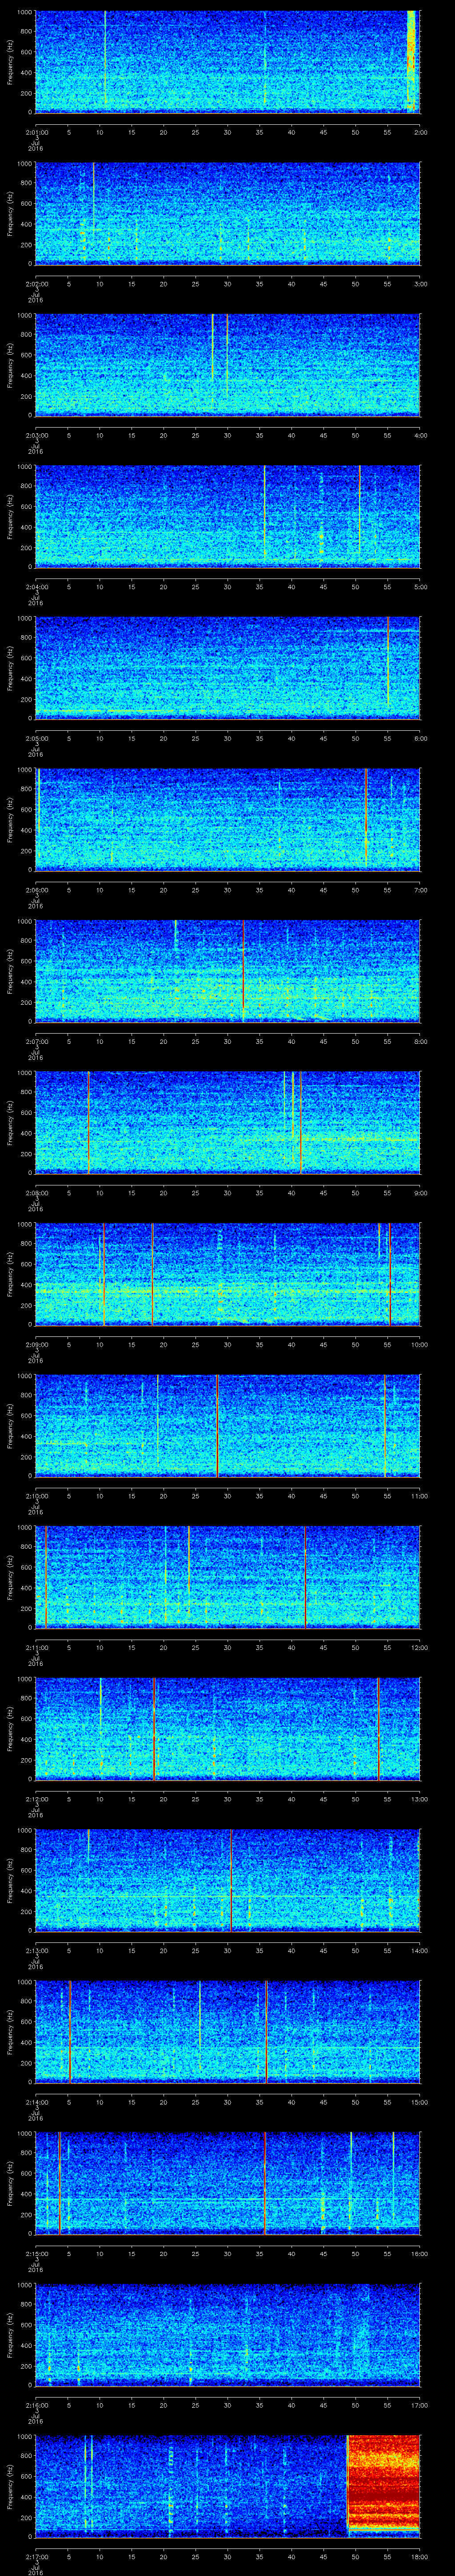Click the spectrogram panel starting at 2:10:00
Viewport: 455px width, 2576px height.
click(227, 1426)
